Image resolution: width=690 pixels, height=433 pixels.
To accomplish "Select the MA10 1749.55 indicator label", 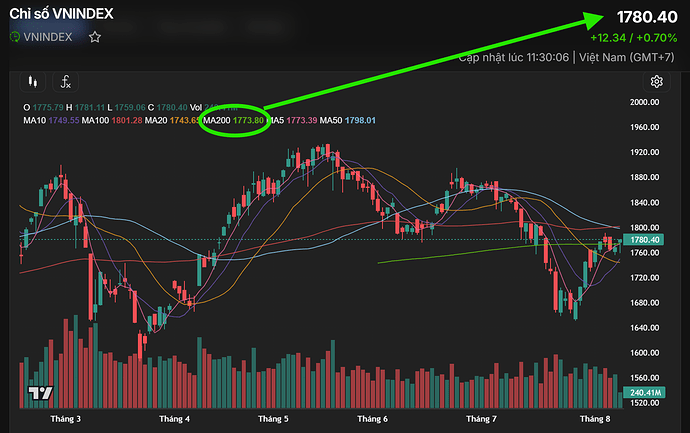I will pyautogui.click(x=51, y=120).
